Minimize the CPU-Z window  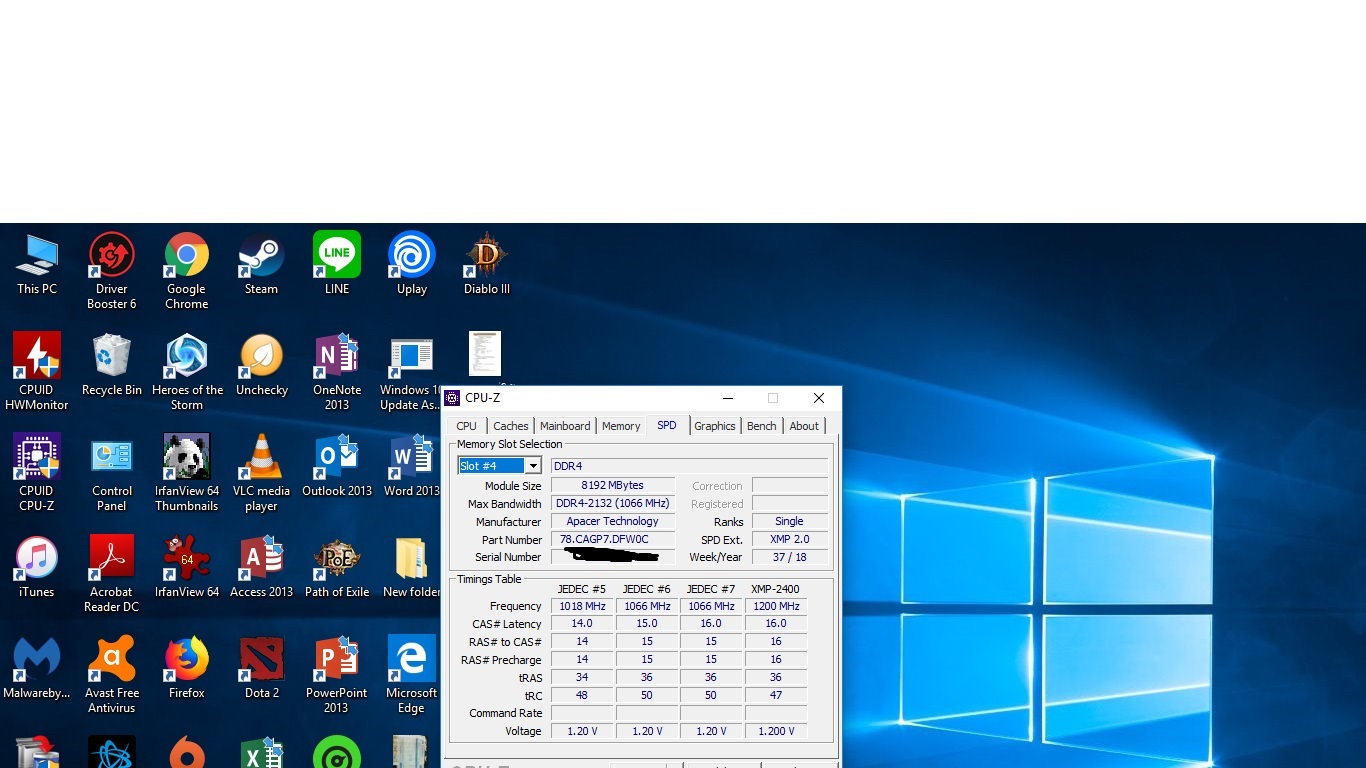(728, 398)
